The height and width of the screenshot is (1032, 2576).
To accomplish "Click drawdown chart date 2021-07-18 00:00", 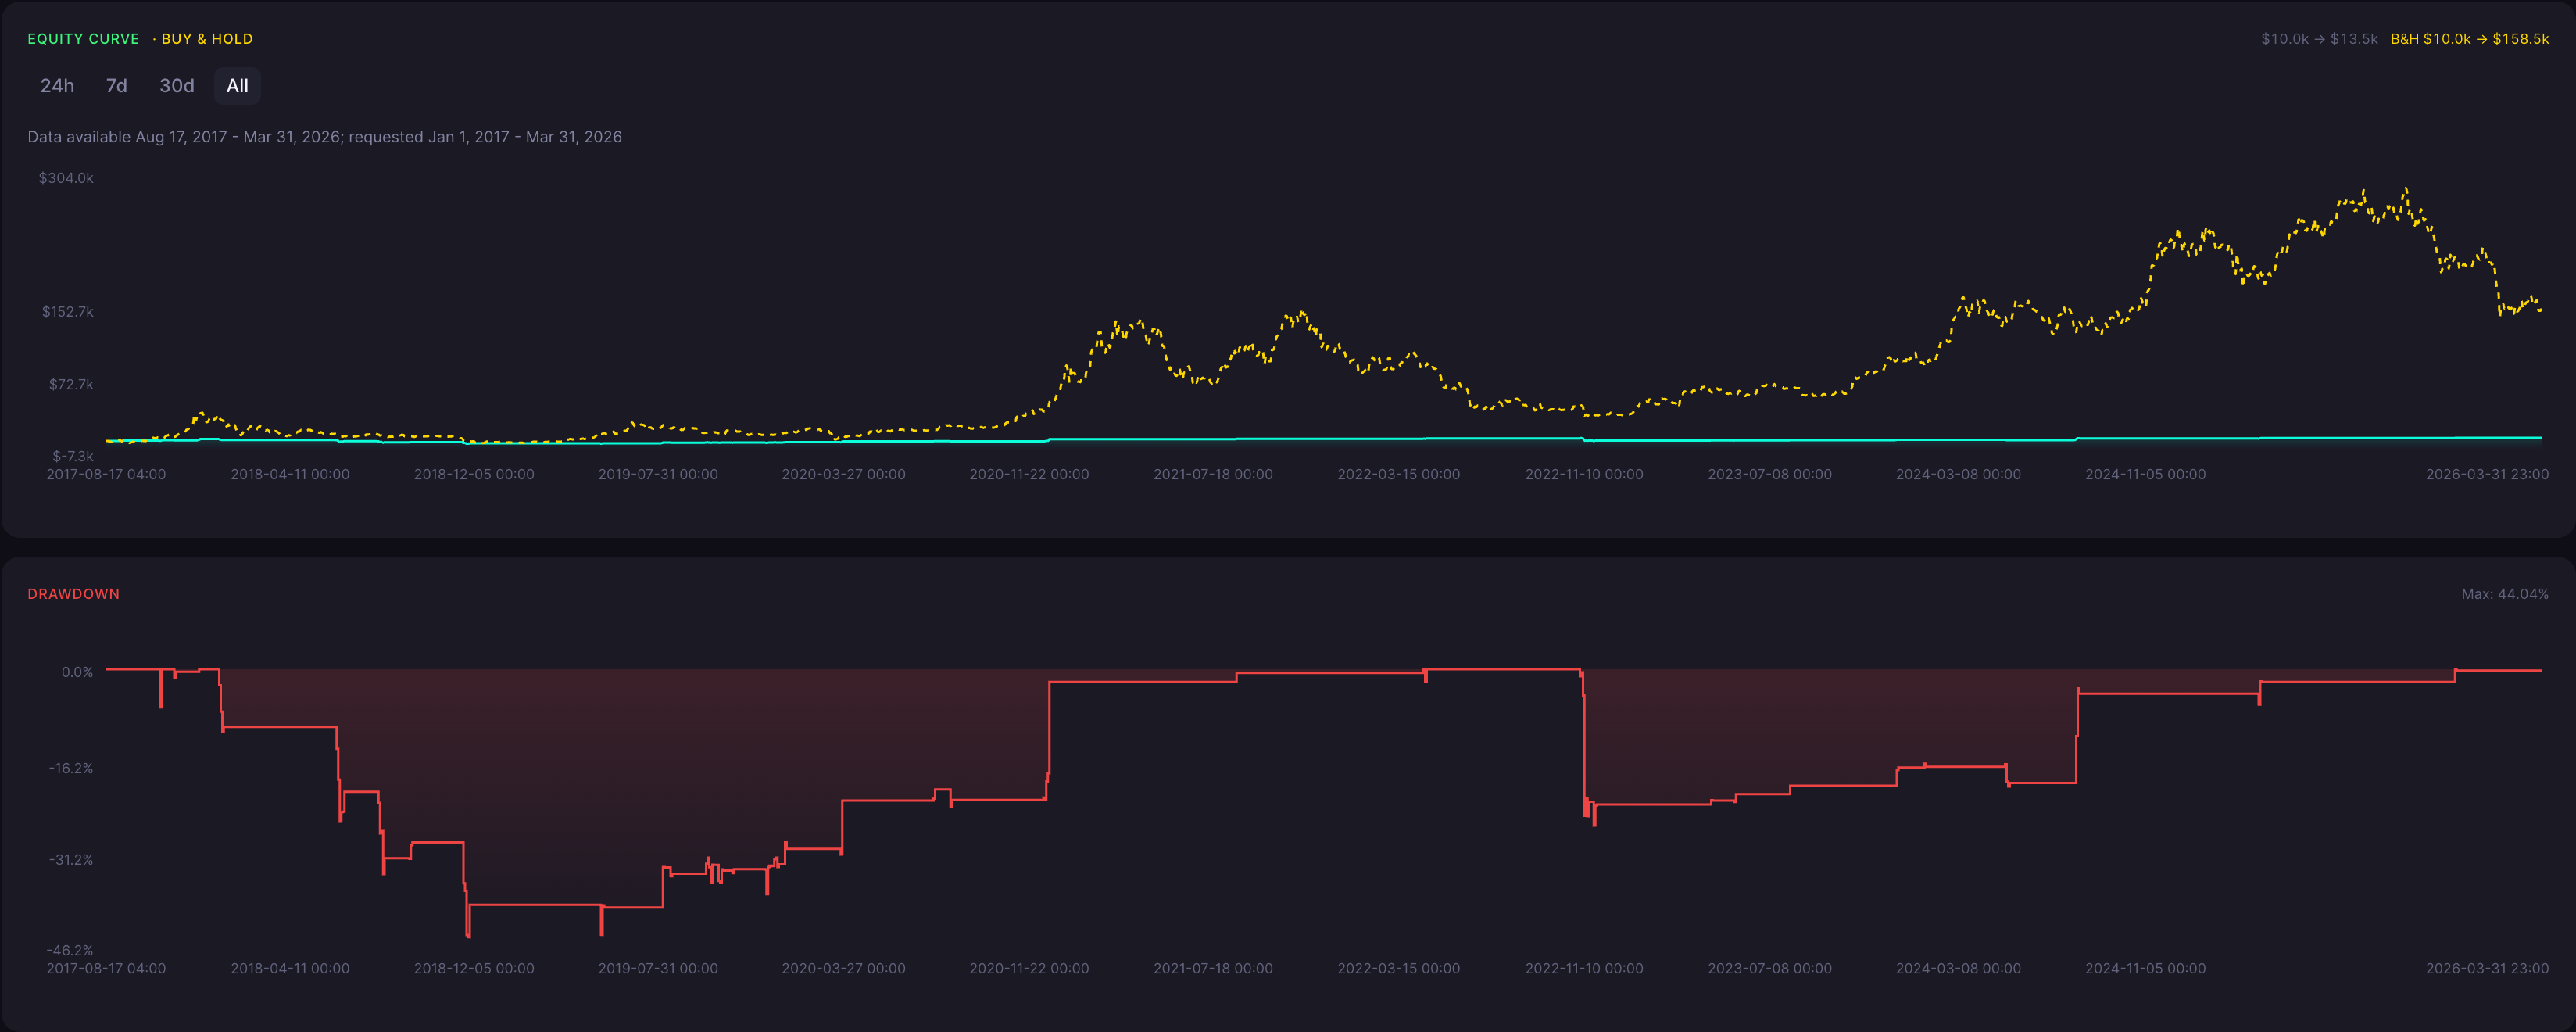I will (x=1213, y=968).
